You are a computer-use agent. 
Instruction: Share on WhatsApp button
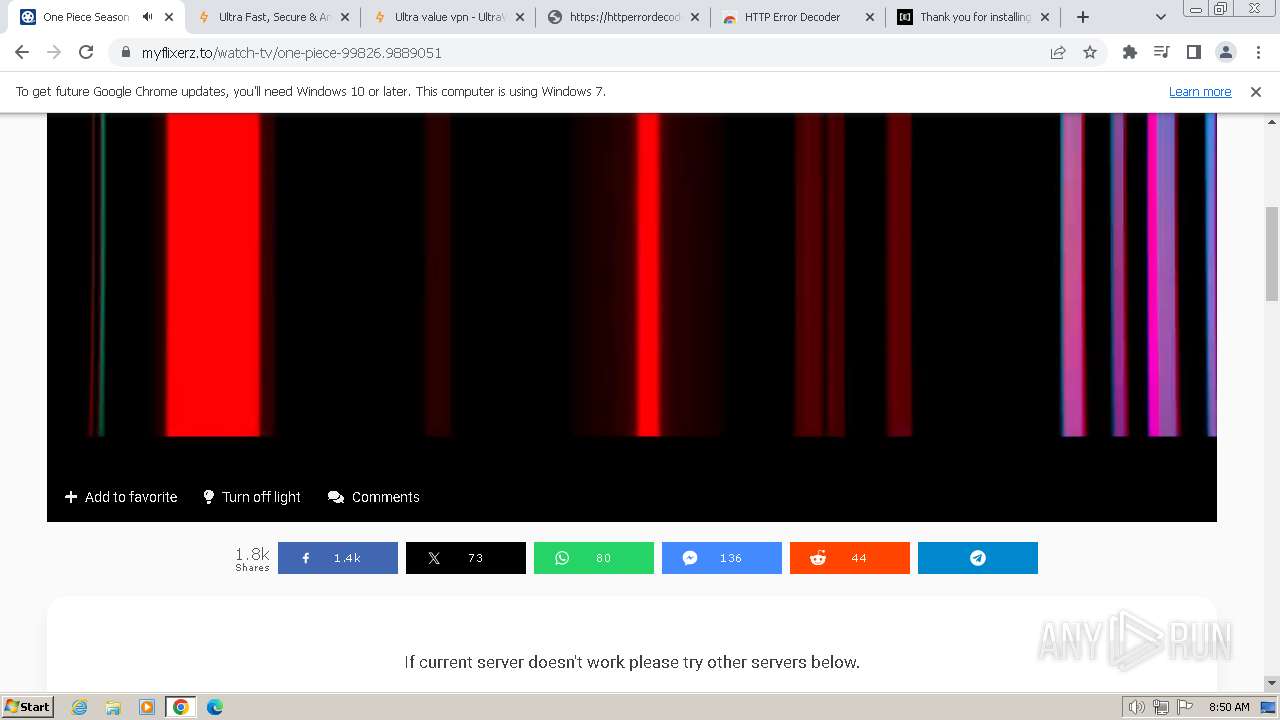594,558
